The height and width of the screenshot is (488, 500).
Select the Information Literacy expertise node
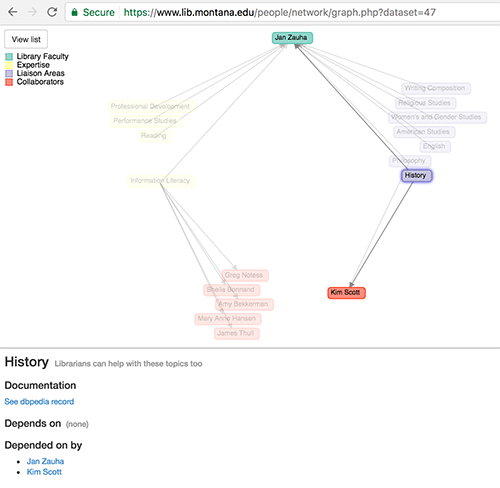click(x=161, y=181)
